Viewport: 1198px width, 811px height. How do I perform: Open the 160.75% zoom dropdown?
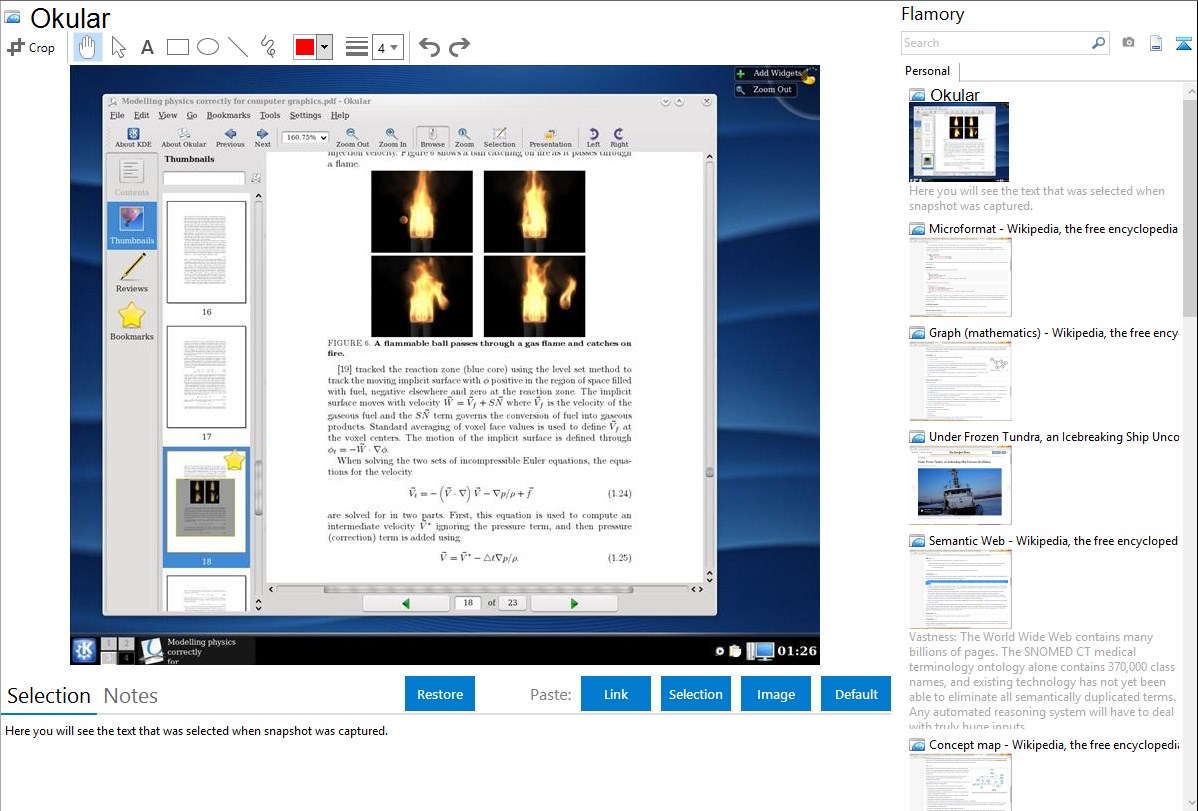(306, 138)
